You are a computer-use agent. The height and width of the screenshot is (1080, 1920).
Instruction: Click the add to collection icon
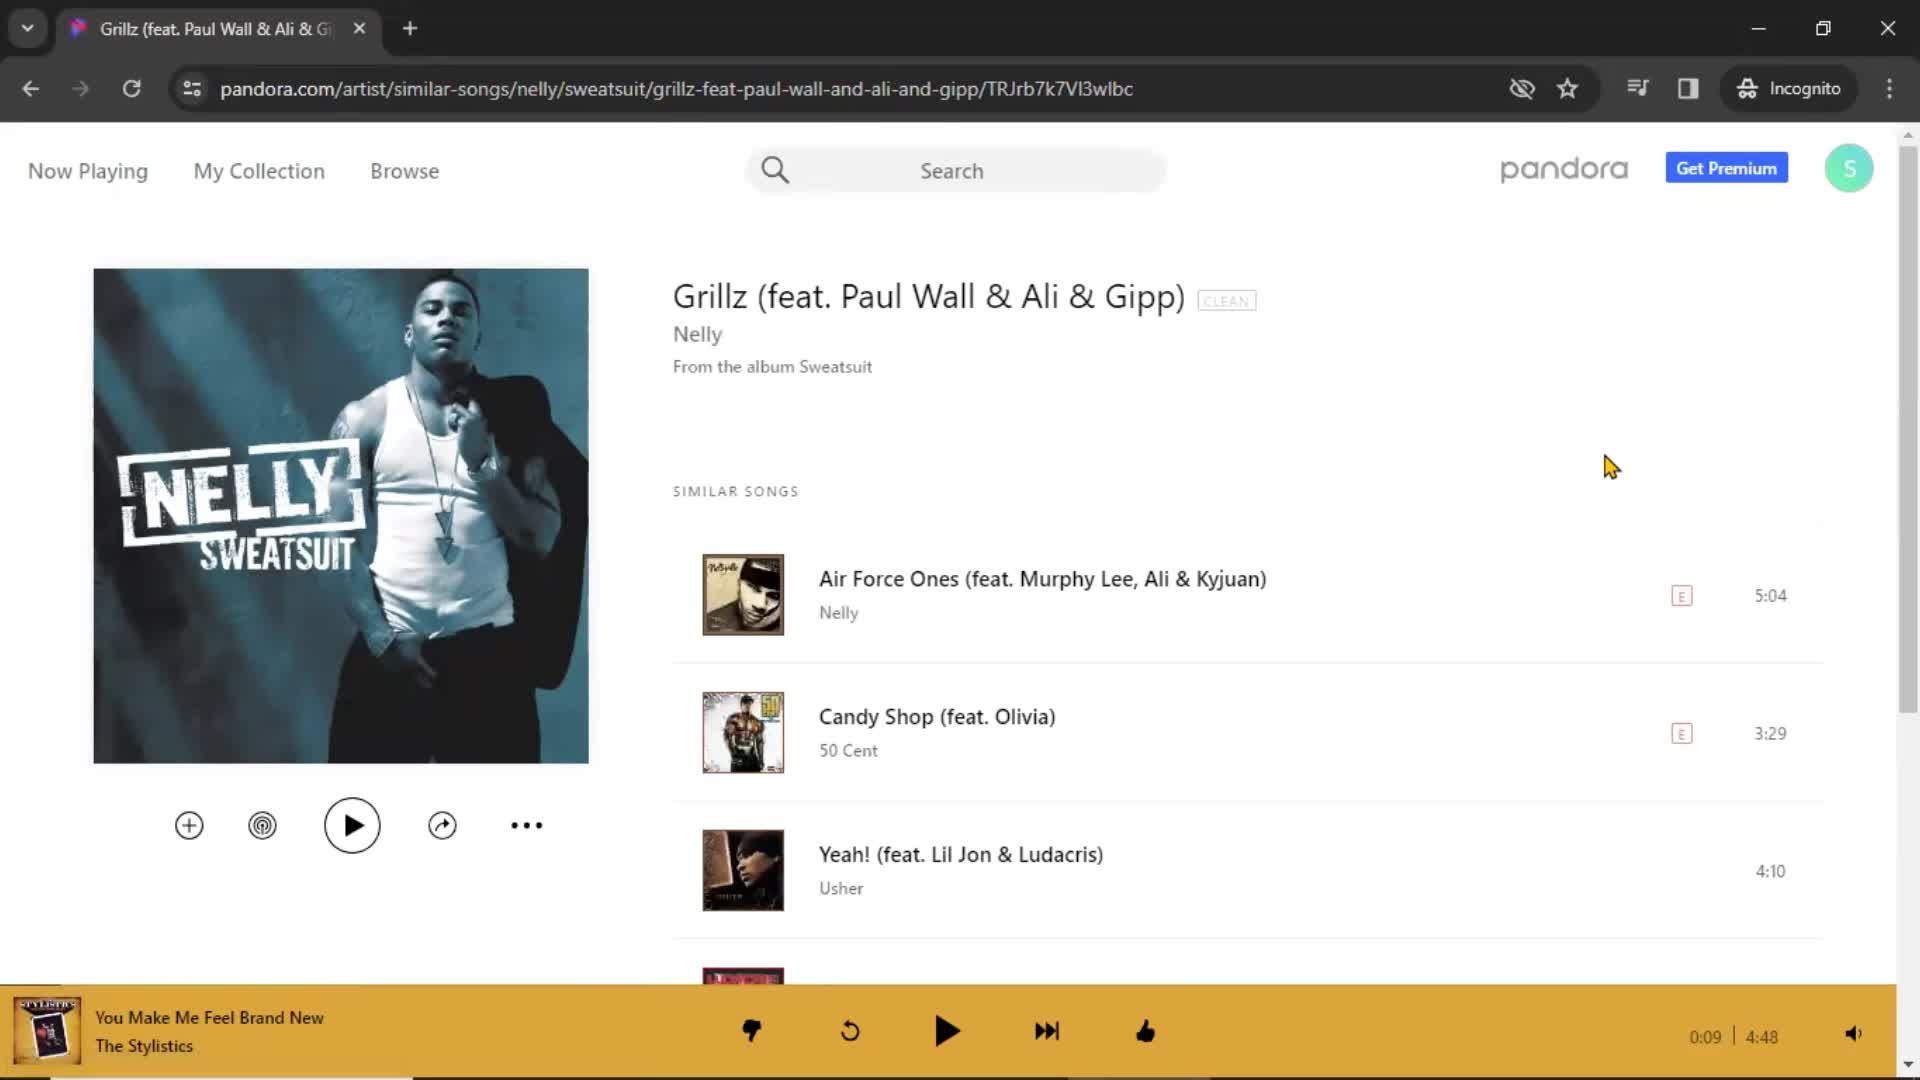187,824
